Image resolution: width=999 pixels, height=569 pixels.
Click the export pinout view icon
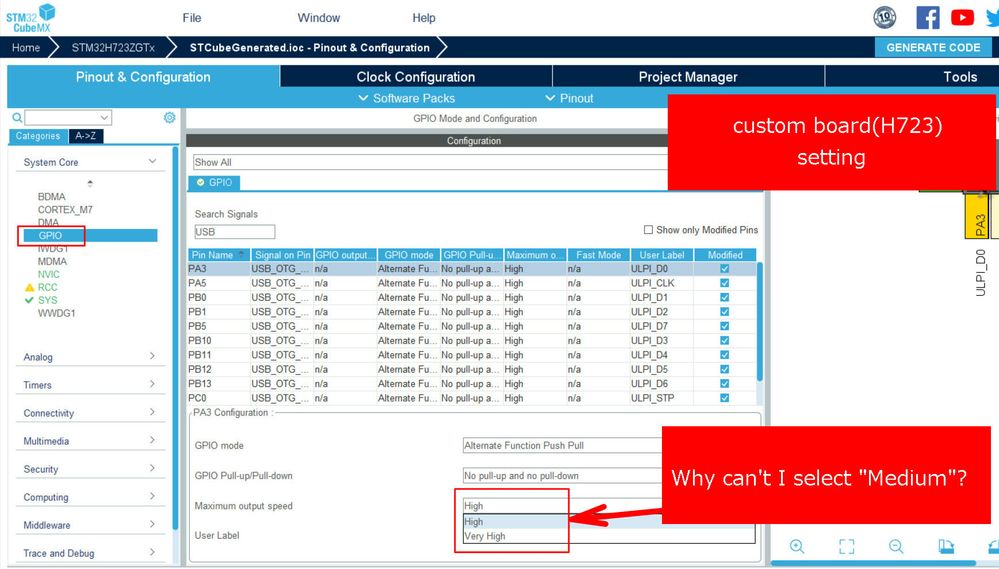[946, 546]
